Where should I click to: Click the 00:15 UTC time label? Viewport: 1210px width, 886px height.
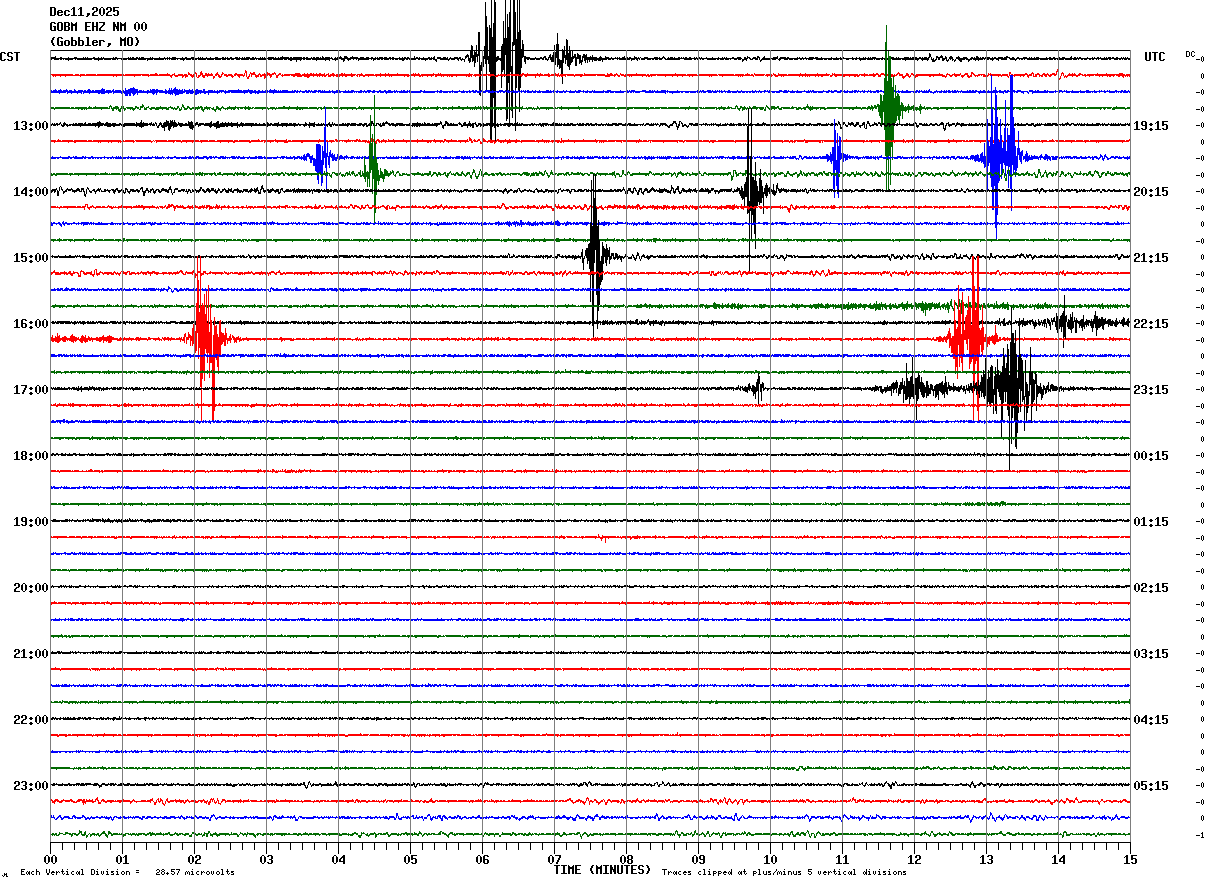pos(1150,456)
